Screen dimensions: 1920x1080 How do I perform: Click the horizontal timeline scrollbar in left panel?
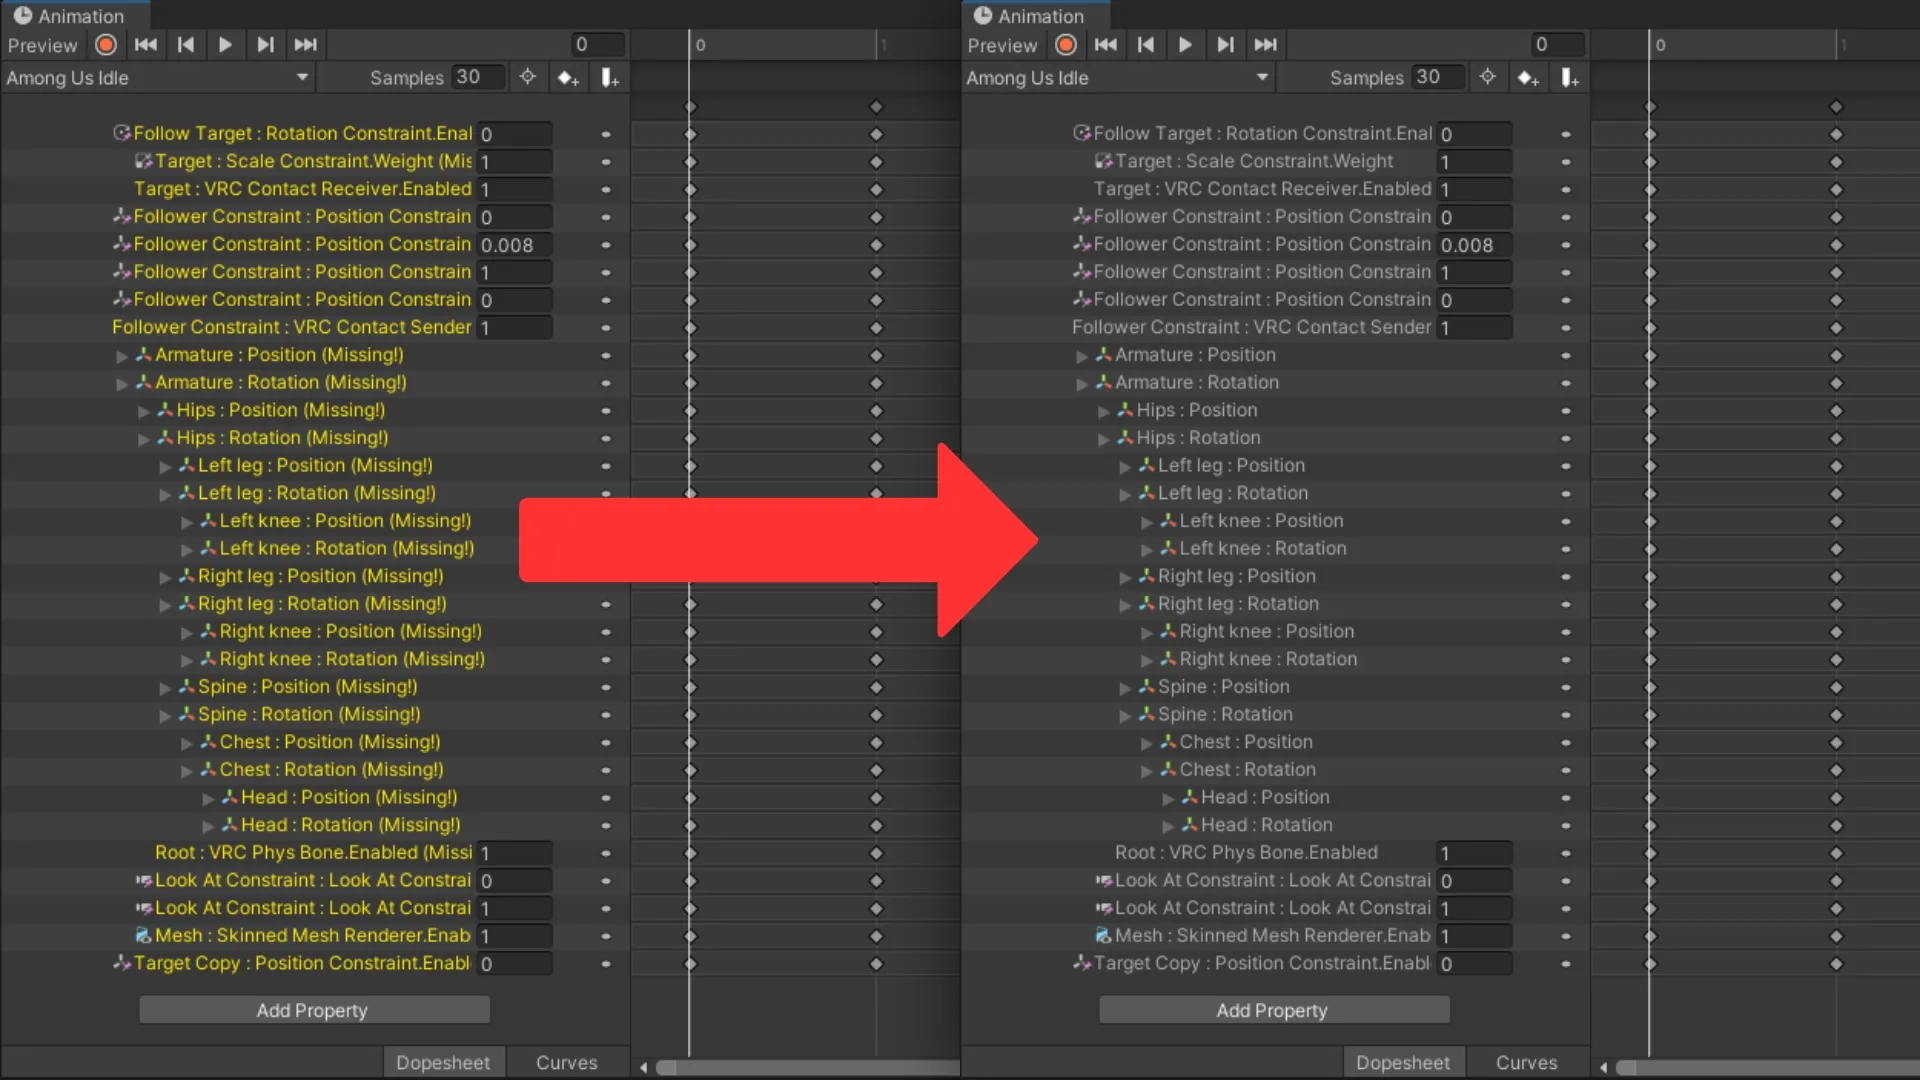pos(800,1067)
